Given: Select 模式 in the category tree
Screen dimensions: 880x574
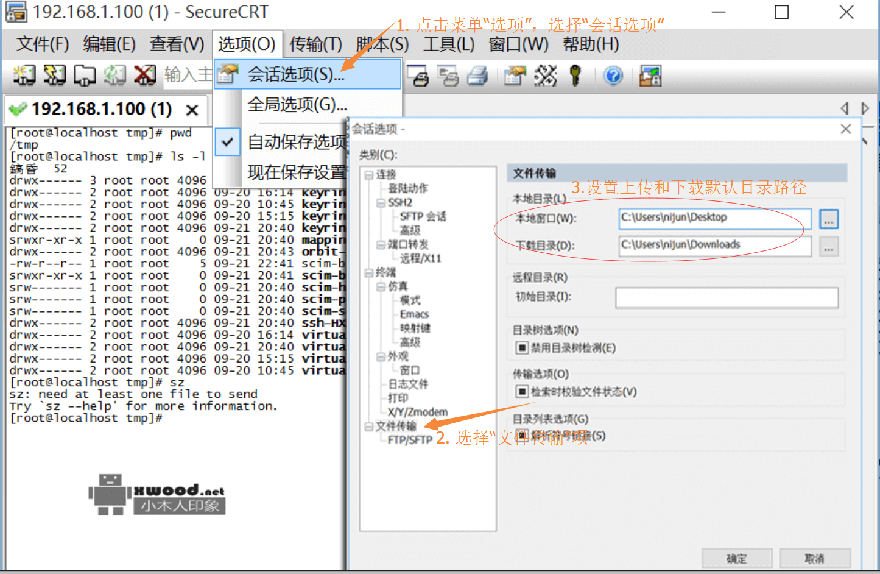Looking at the screenshot, I should (x=410, y=301).
